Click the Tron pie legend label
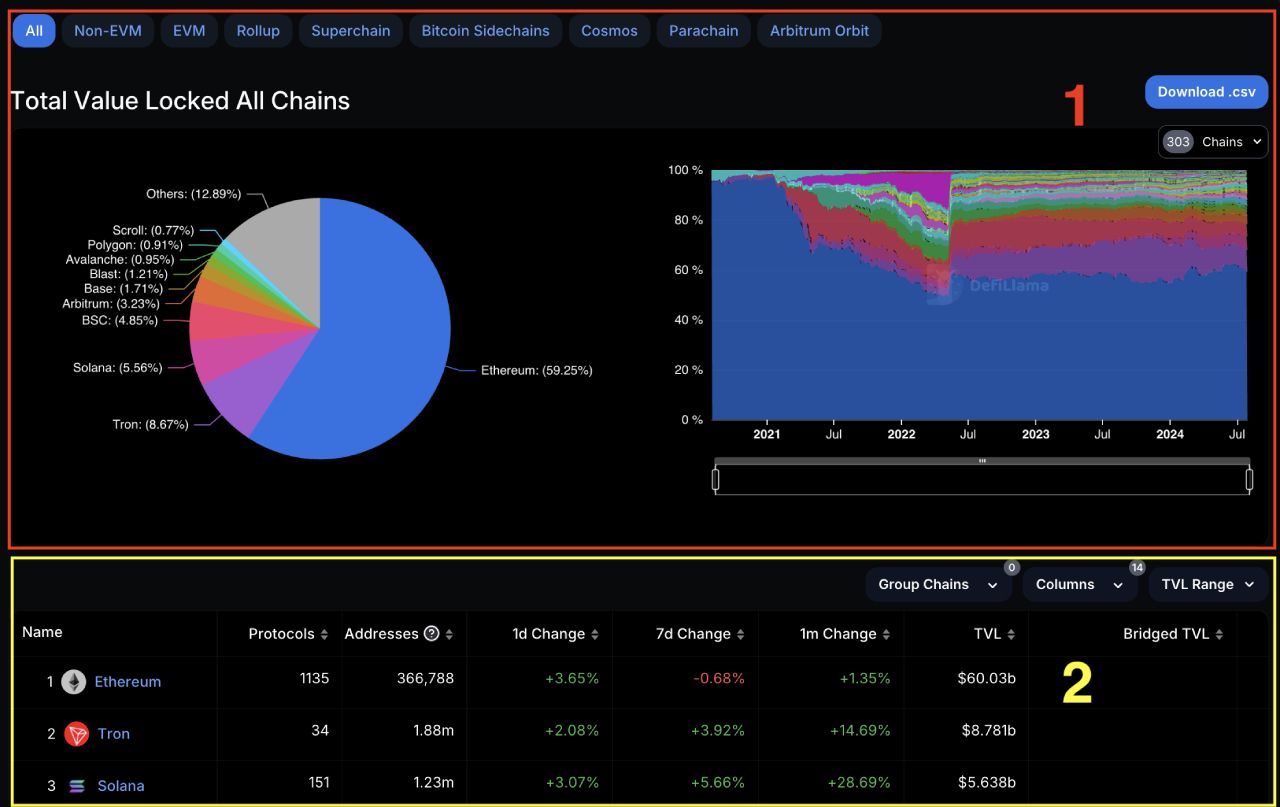Image resolution: width=1280 pixels, height=807 pixels. pos(151,425)
